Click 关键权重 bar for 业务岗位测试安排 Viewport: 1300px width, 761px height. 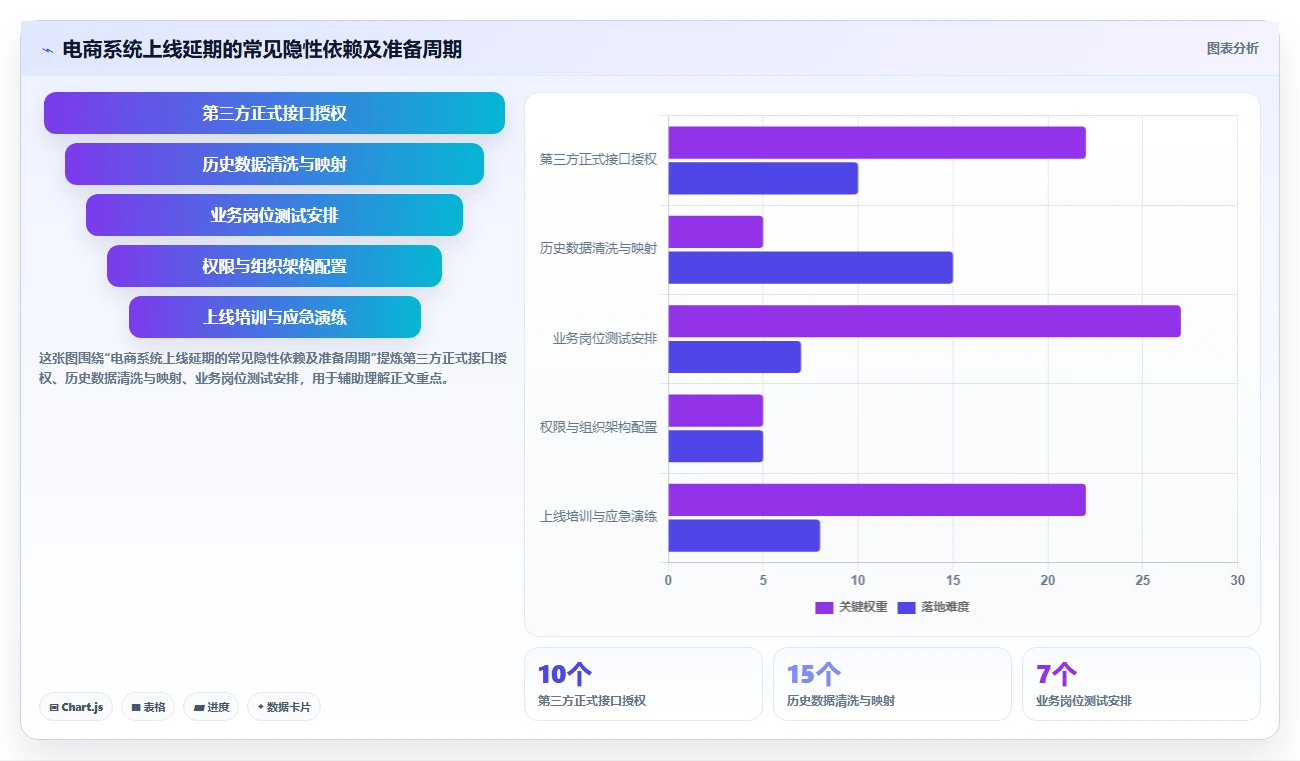pyautogui.click(x=925, y=321)
